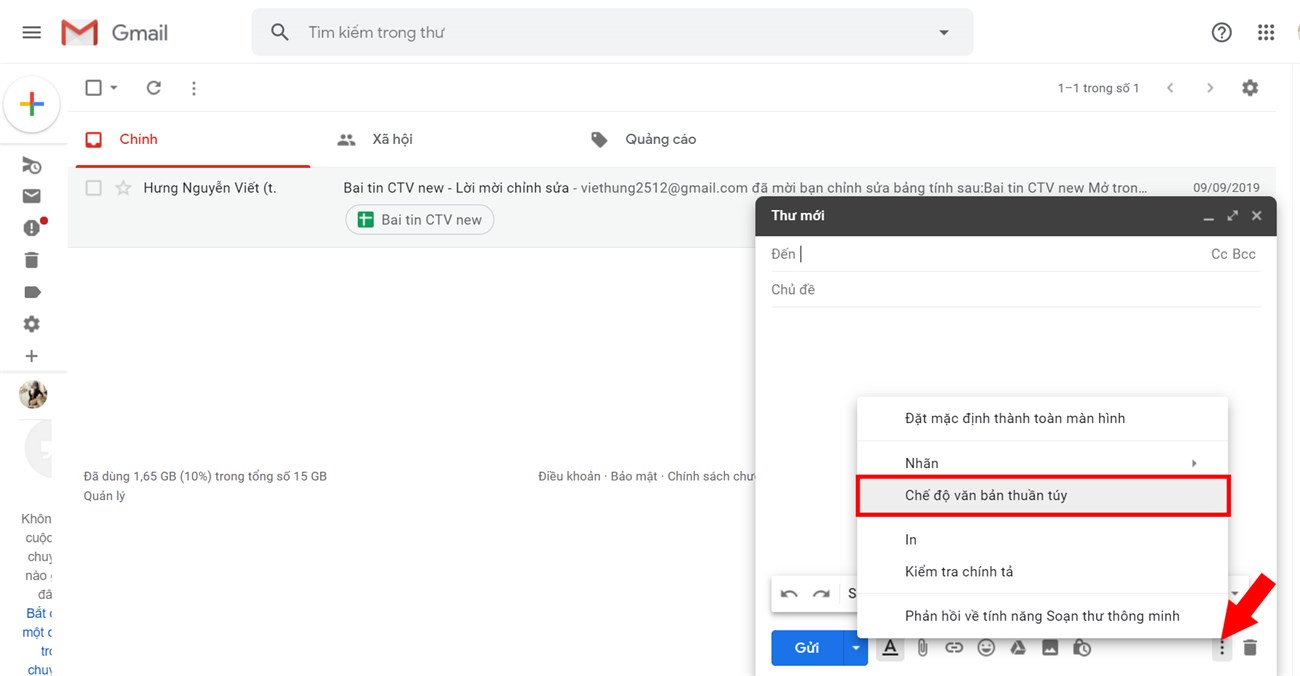Attach files with the paperclip icon

922,648
